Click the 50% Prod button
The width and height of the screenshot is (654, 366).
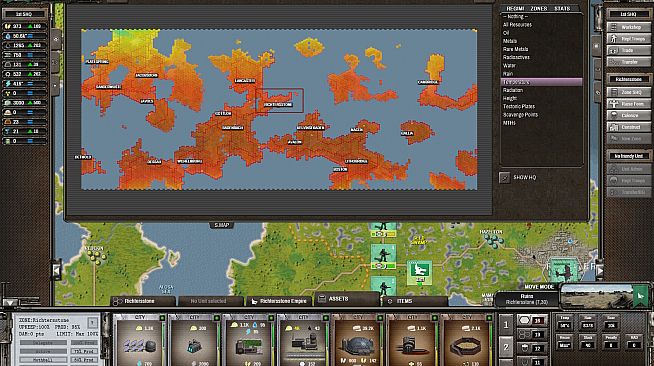tap(84, 359)
